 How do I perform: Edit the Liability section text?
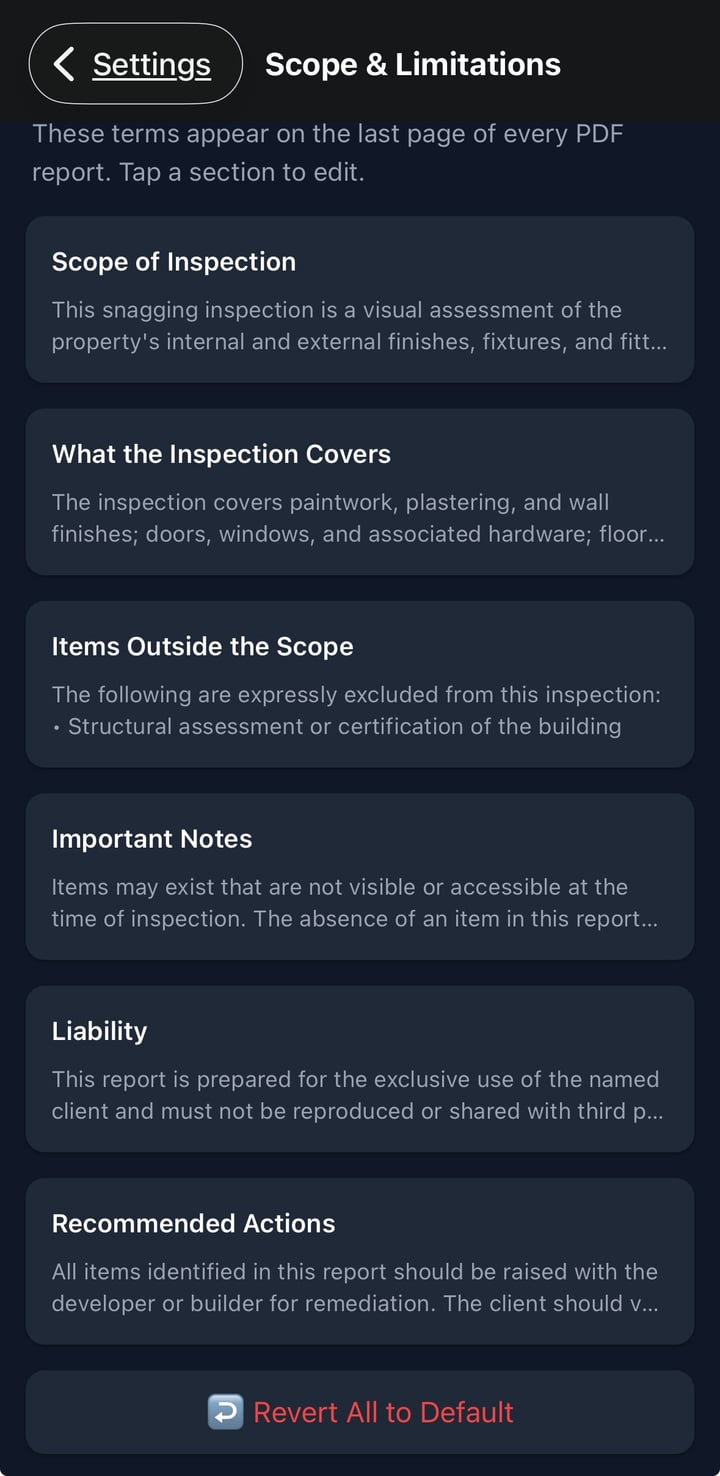[360, 1068]
